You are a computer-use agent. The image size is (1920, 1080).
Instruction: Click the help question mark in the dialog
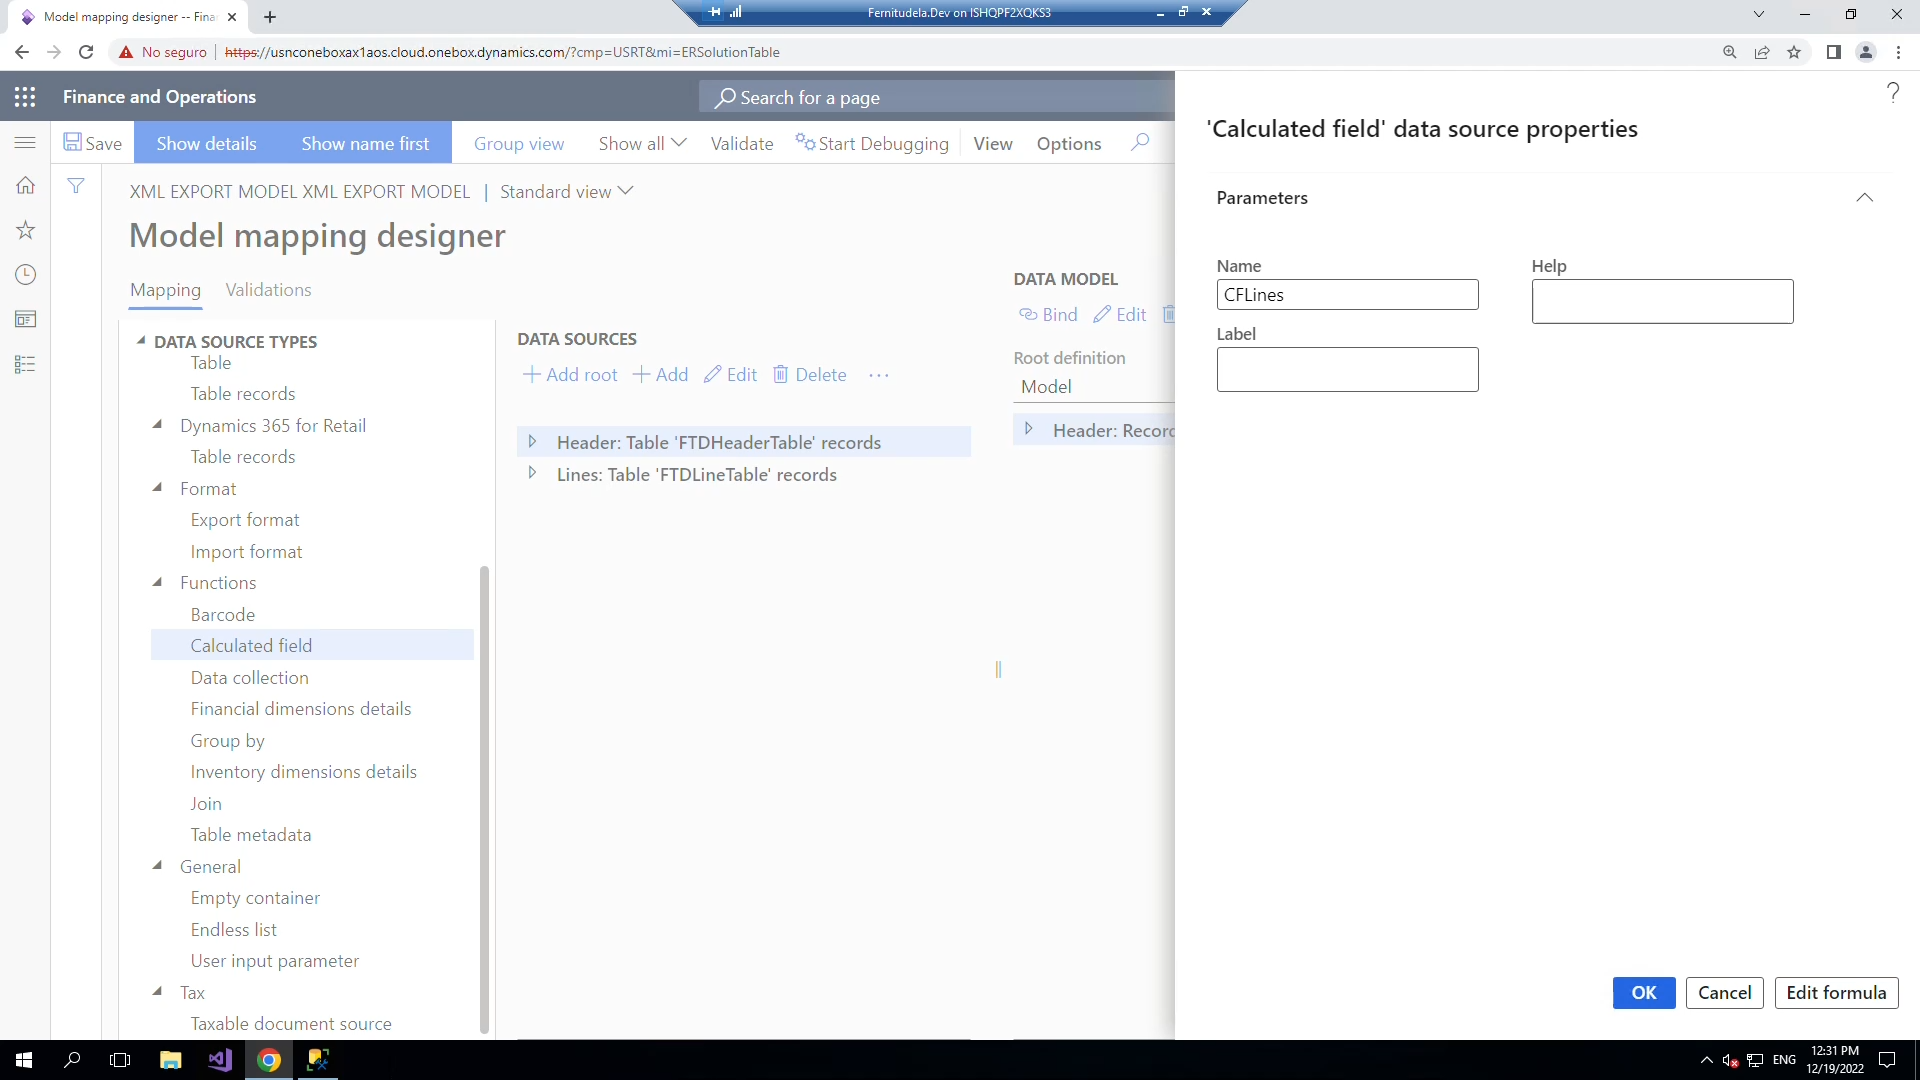tap(1892, 92)
